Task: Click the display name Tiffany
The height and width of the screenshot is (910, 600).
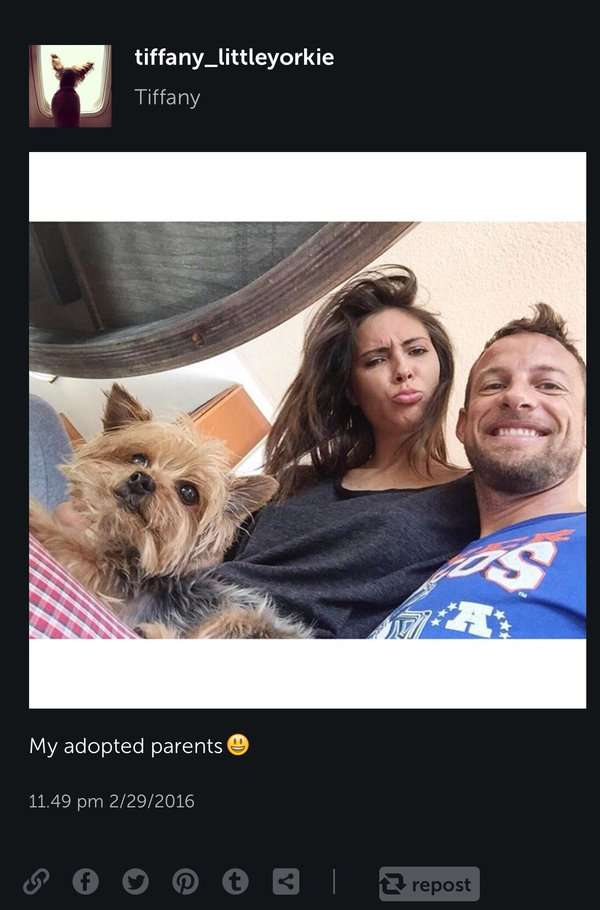Action: pyautogui.click(x=167, y=97)
